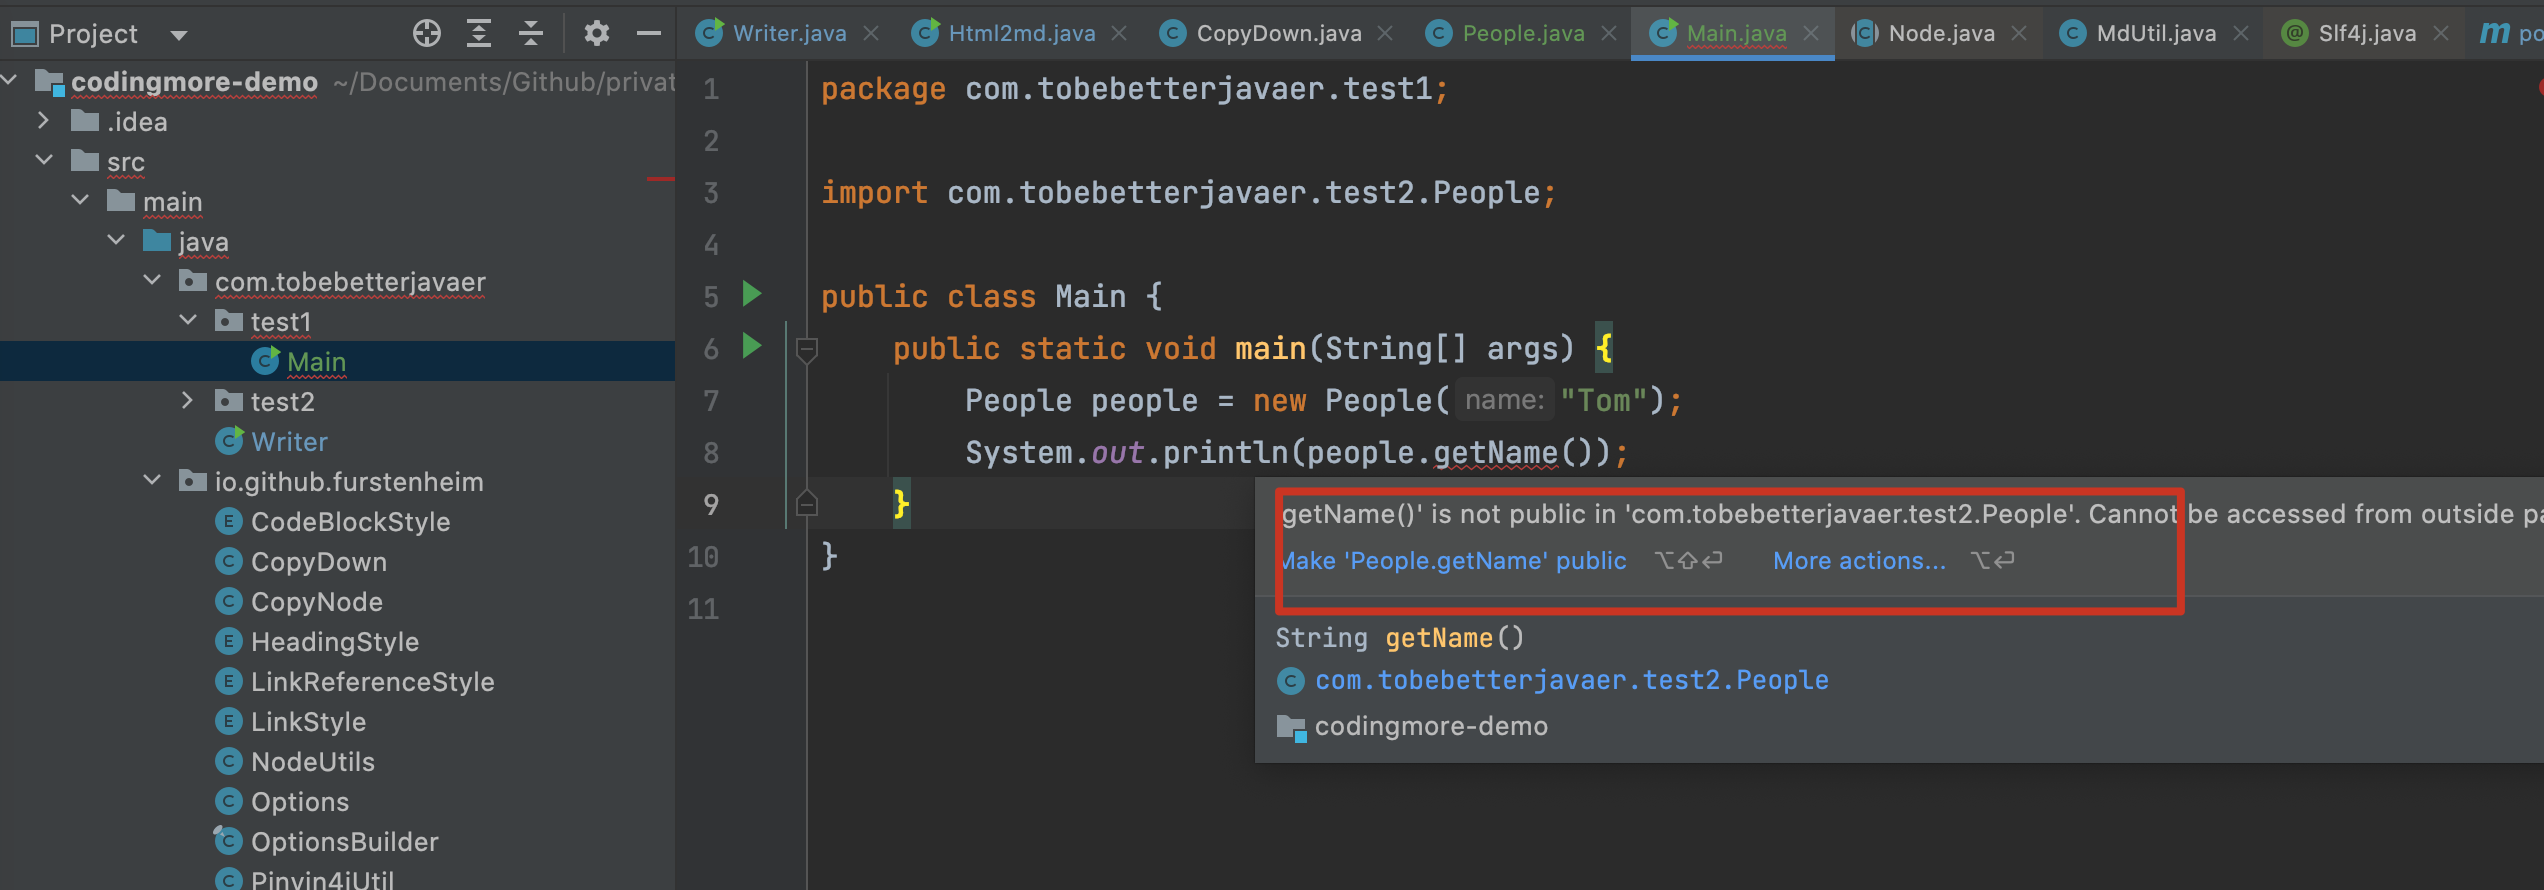This screenshot has width=2544, height=890.
Task: Toggle code fold marker at line 6
Action: click(807, 349)
